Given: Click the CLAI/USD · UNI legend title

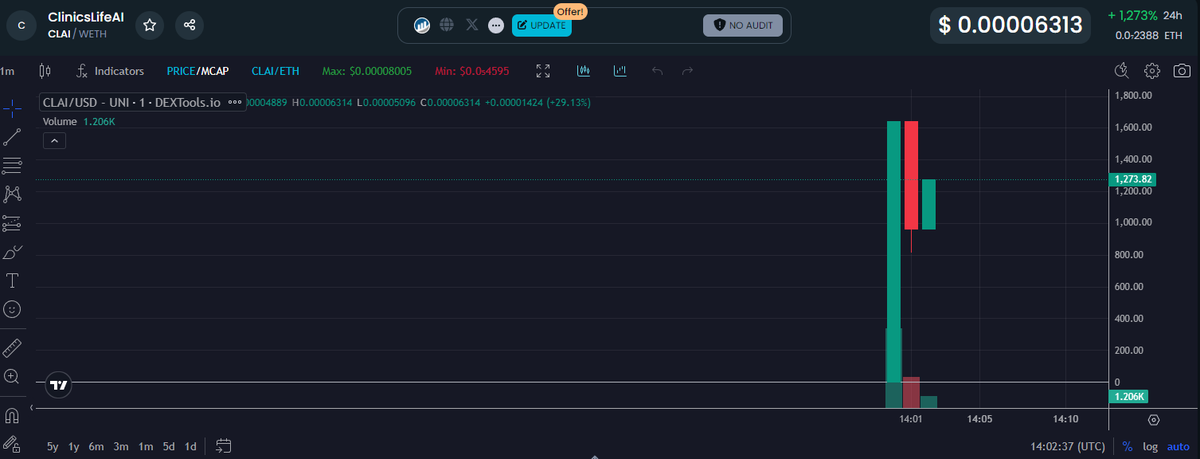Looking at the screenshot, I should 131,103.
